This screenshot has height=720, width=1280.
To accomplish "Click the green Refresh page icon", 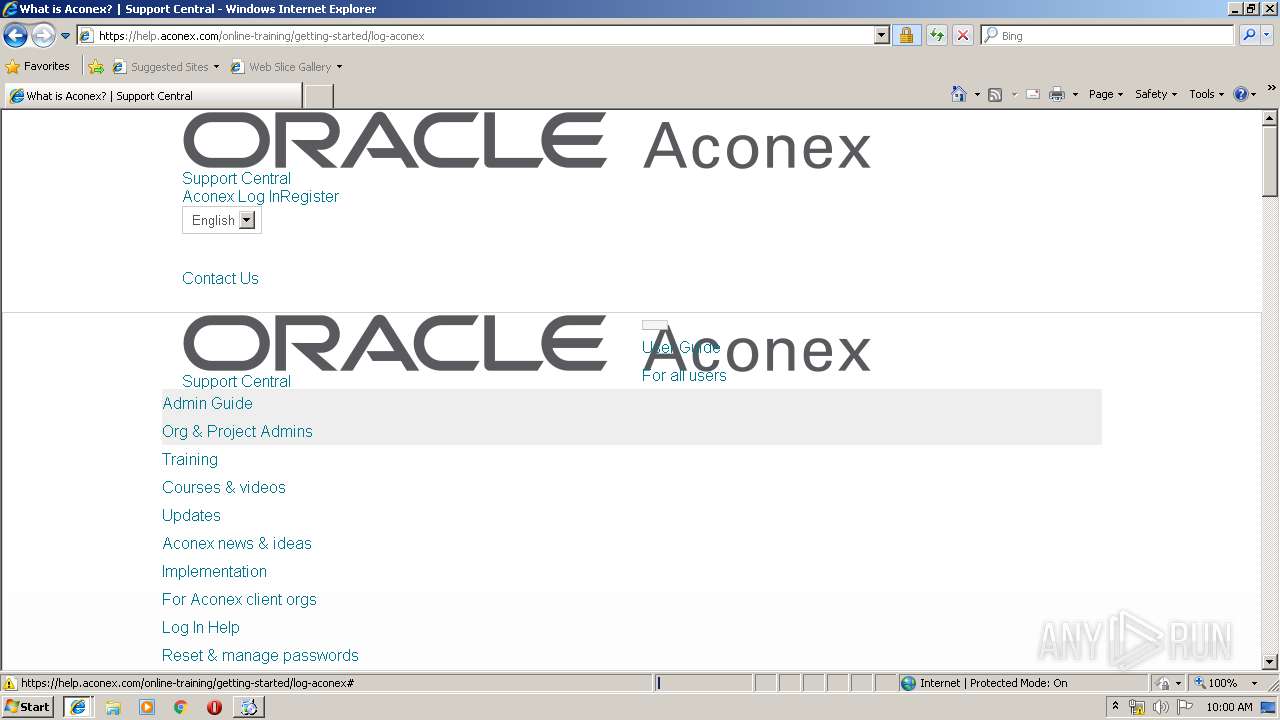I will point(936,35).
